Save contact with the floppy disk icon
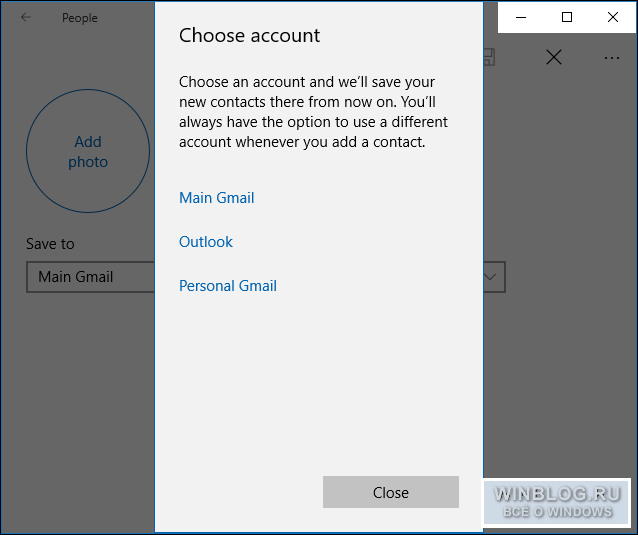638x535 pixels. pos(489,57)
